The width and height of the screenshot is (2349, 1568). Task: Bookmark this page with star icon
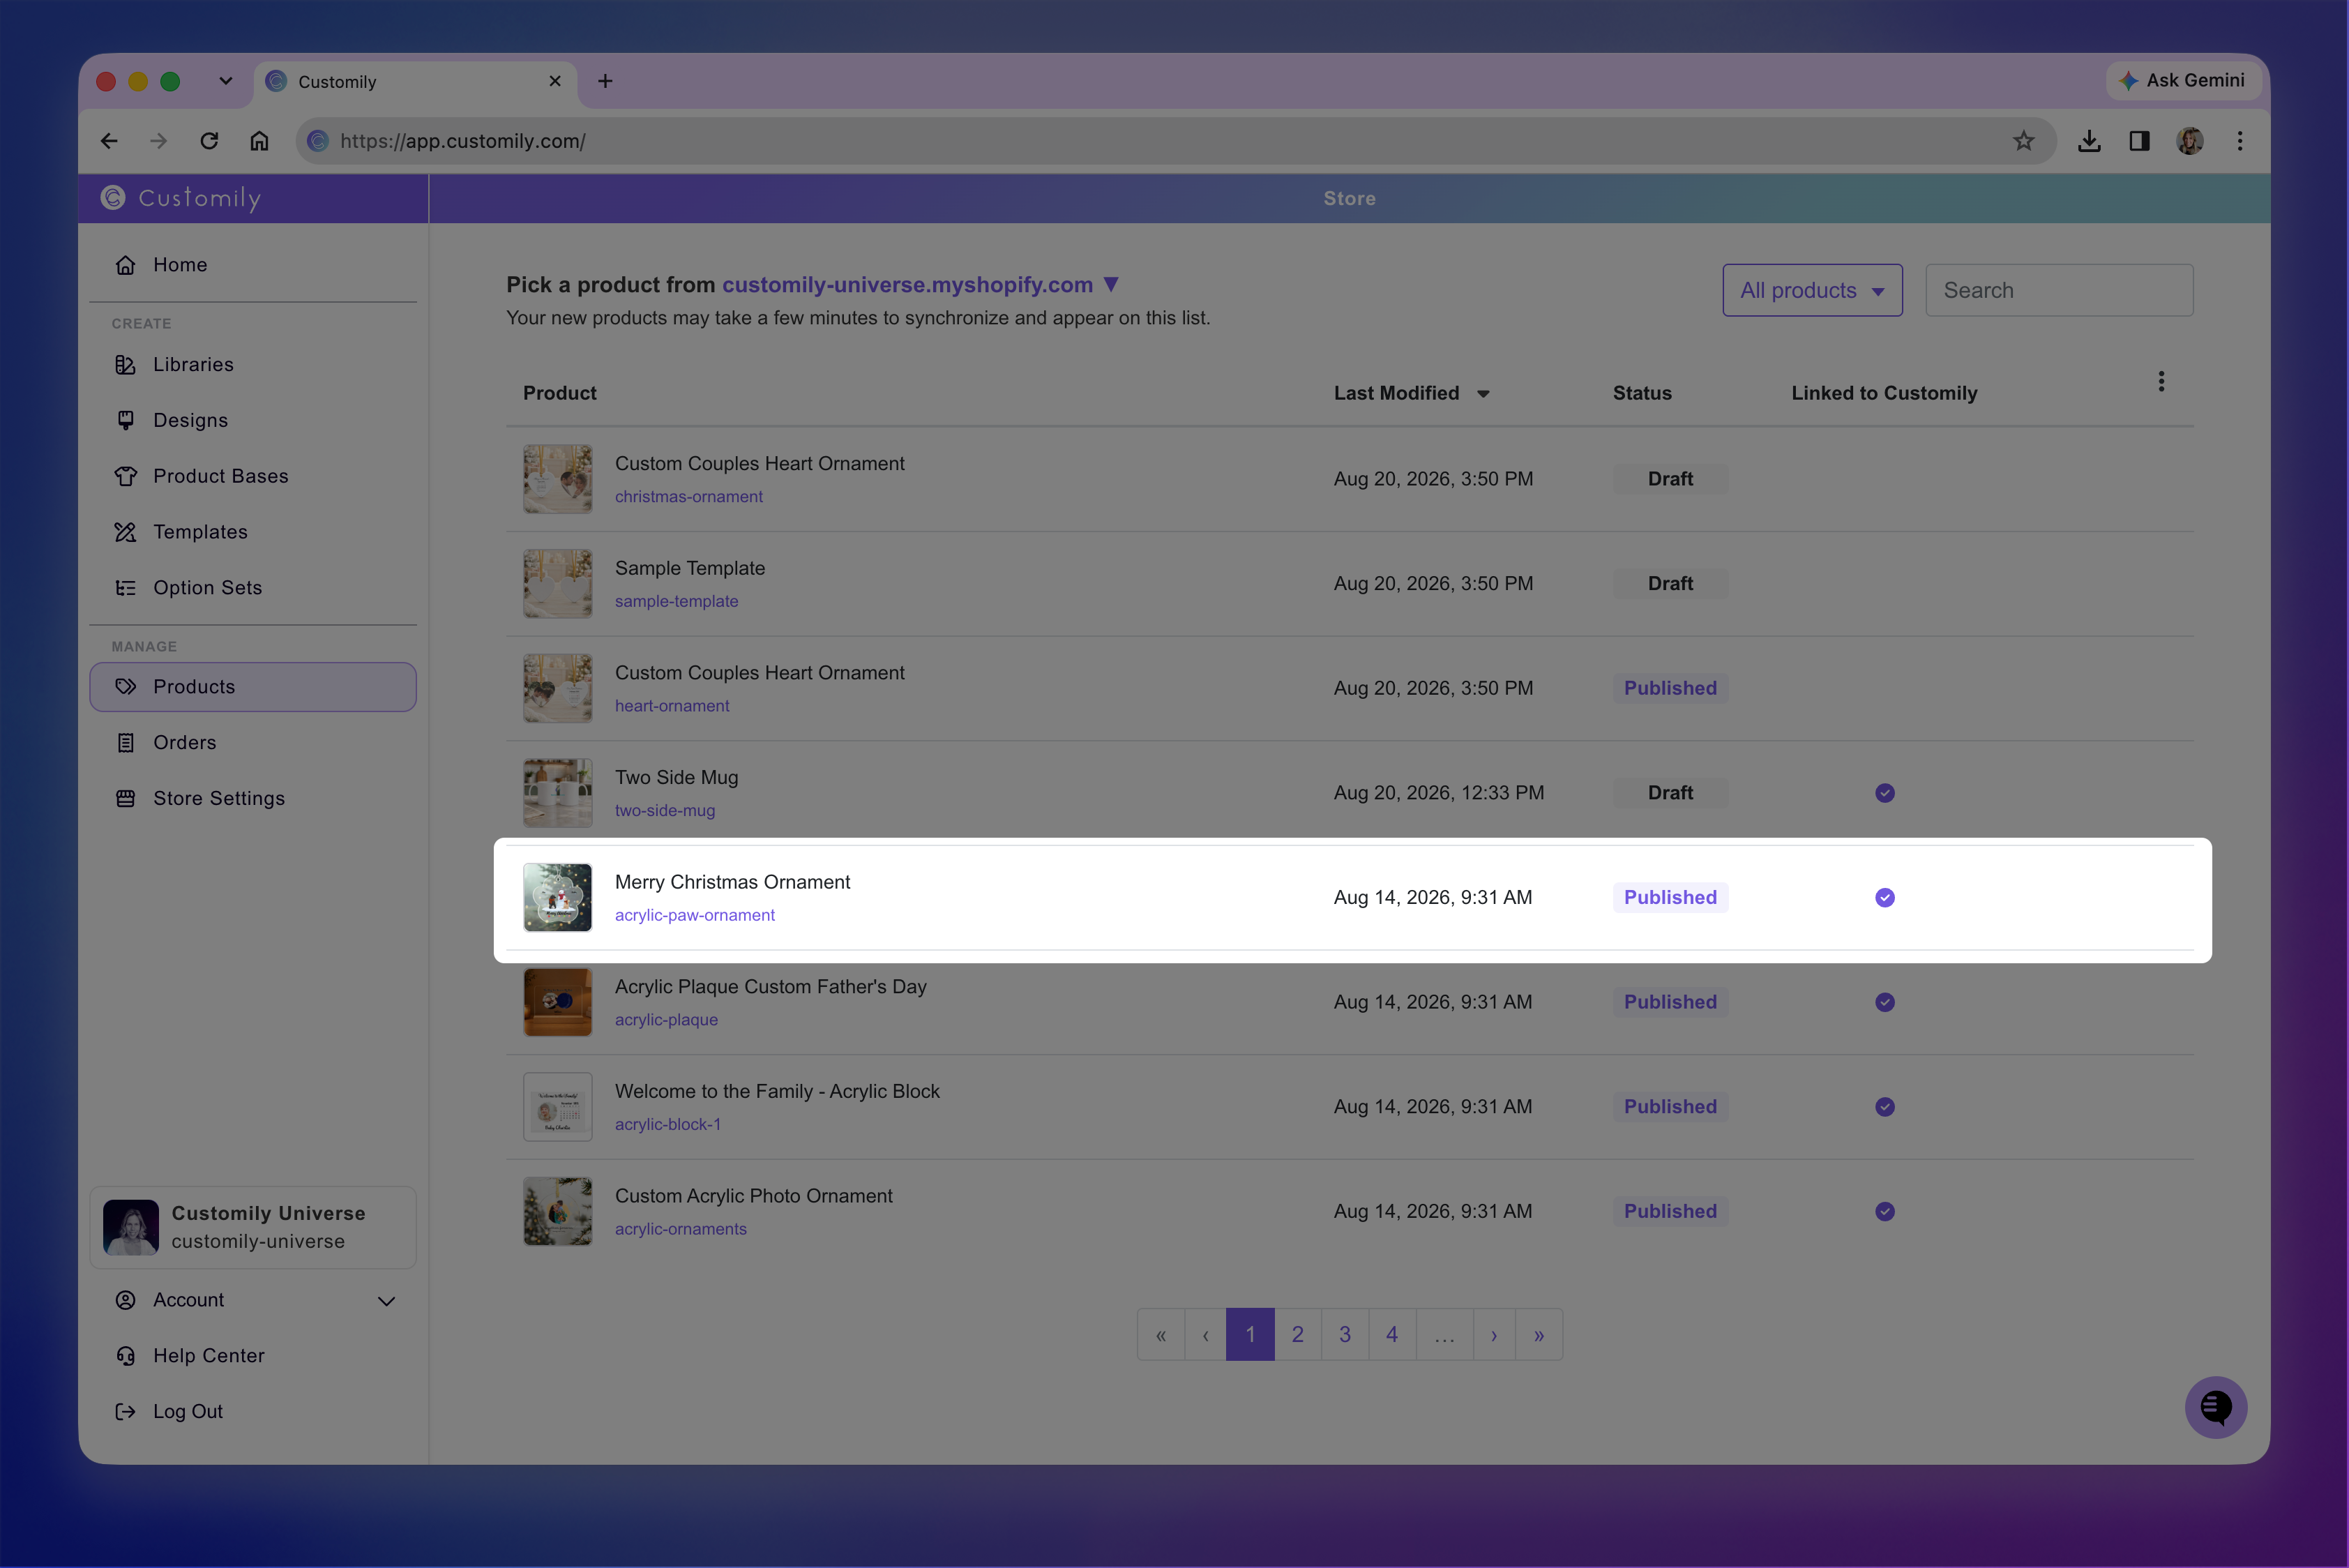pyautogui.click(x=2024, y=141)
